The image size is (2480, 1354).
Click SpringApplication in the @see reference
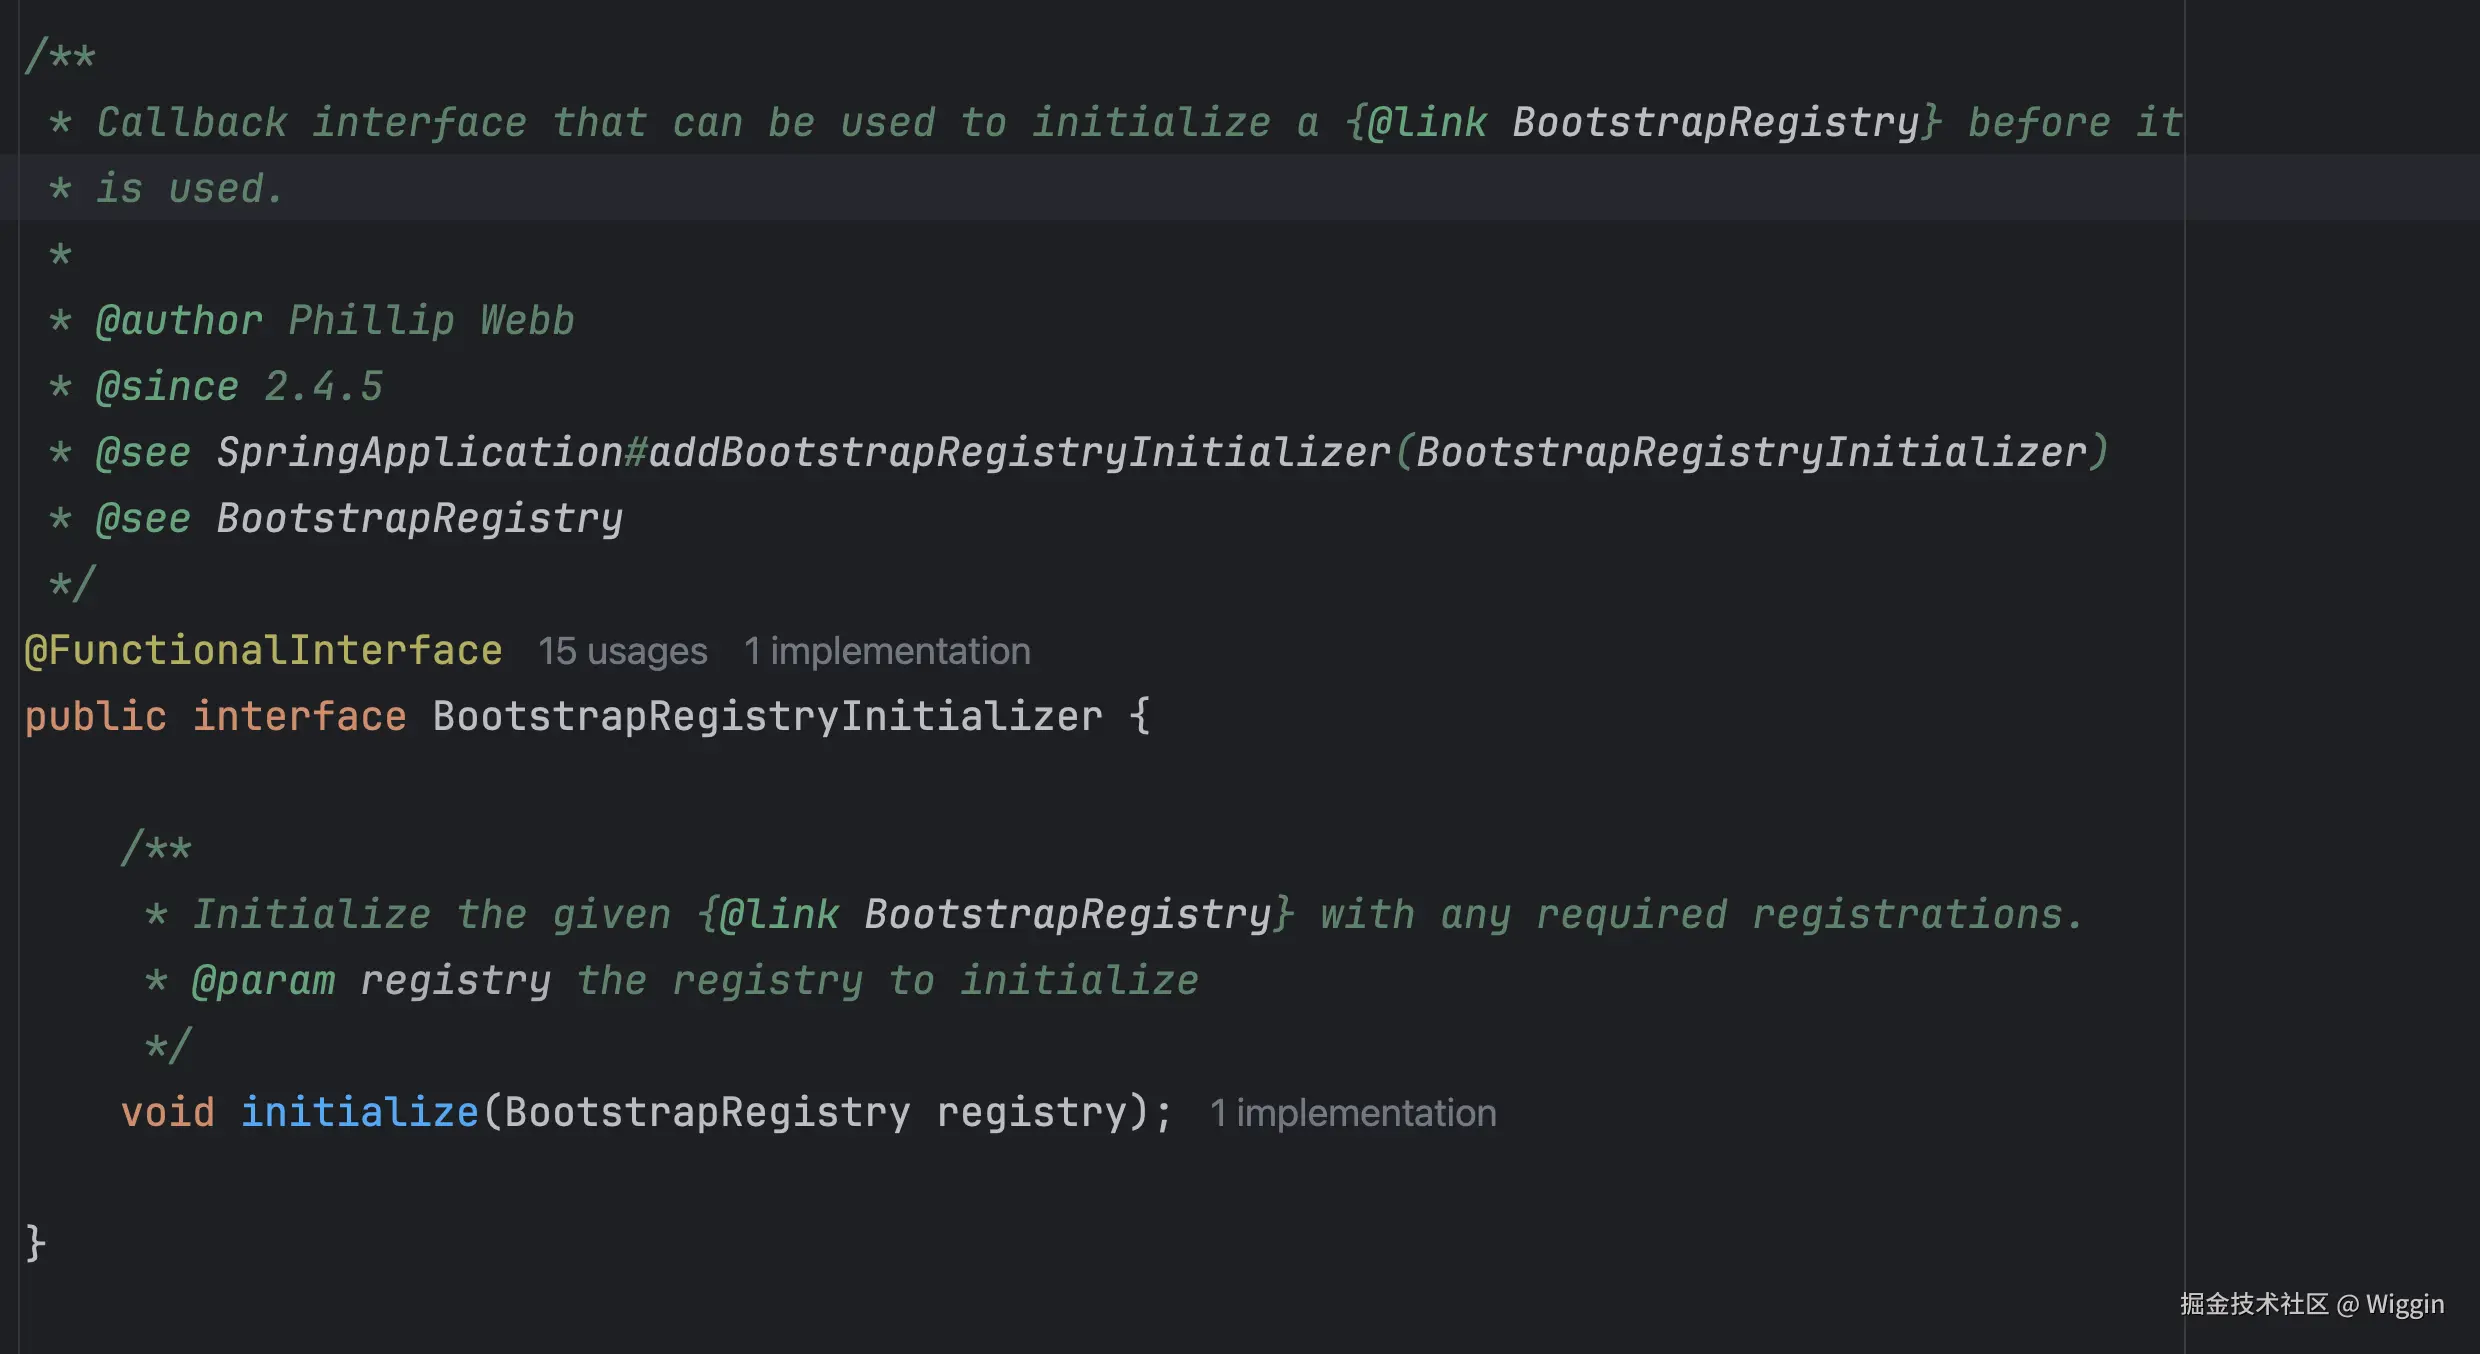419,453
